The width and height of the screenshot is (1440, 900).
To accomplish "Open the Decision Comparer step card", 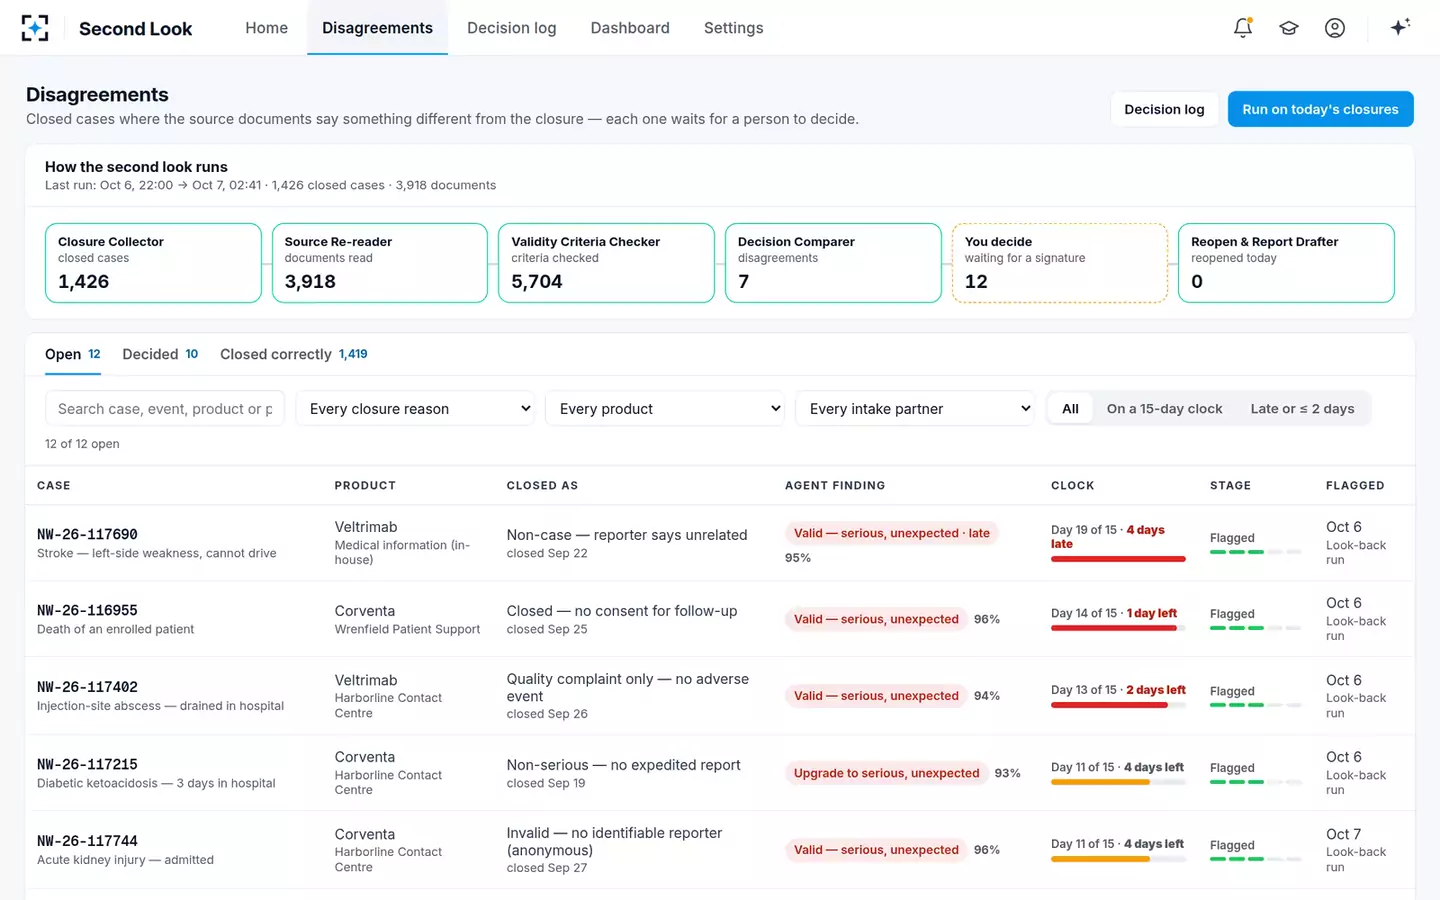I will pos(833,263).
